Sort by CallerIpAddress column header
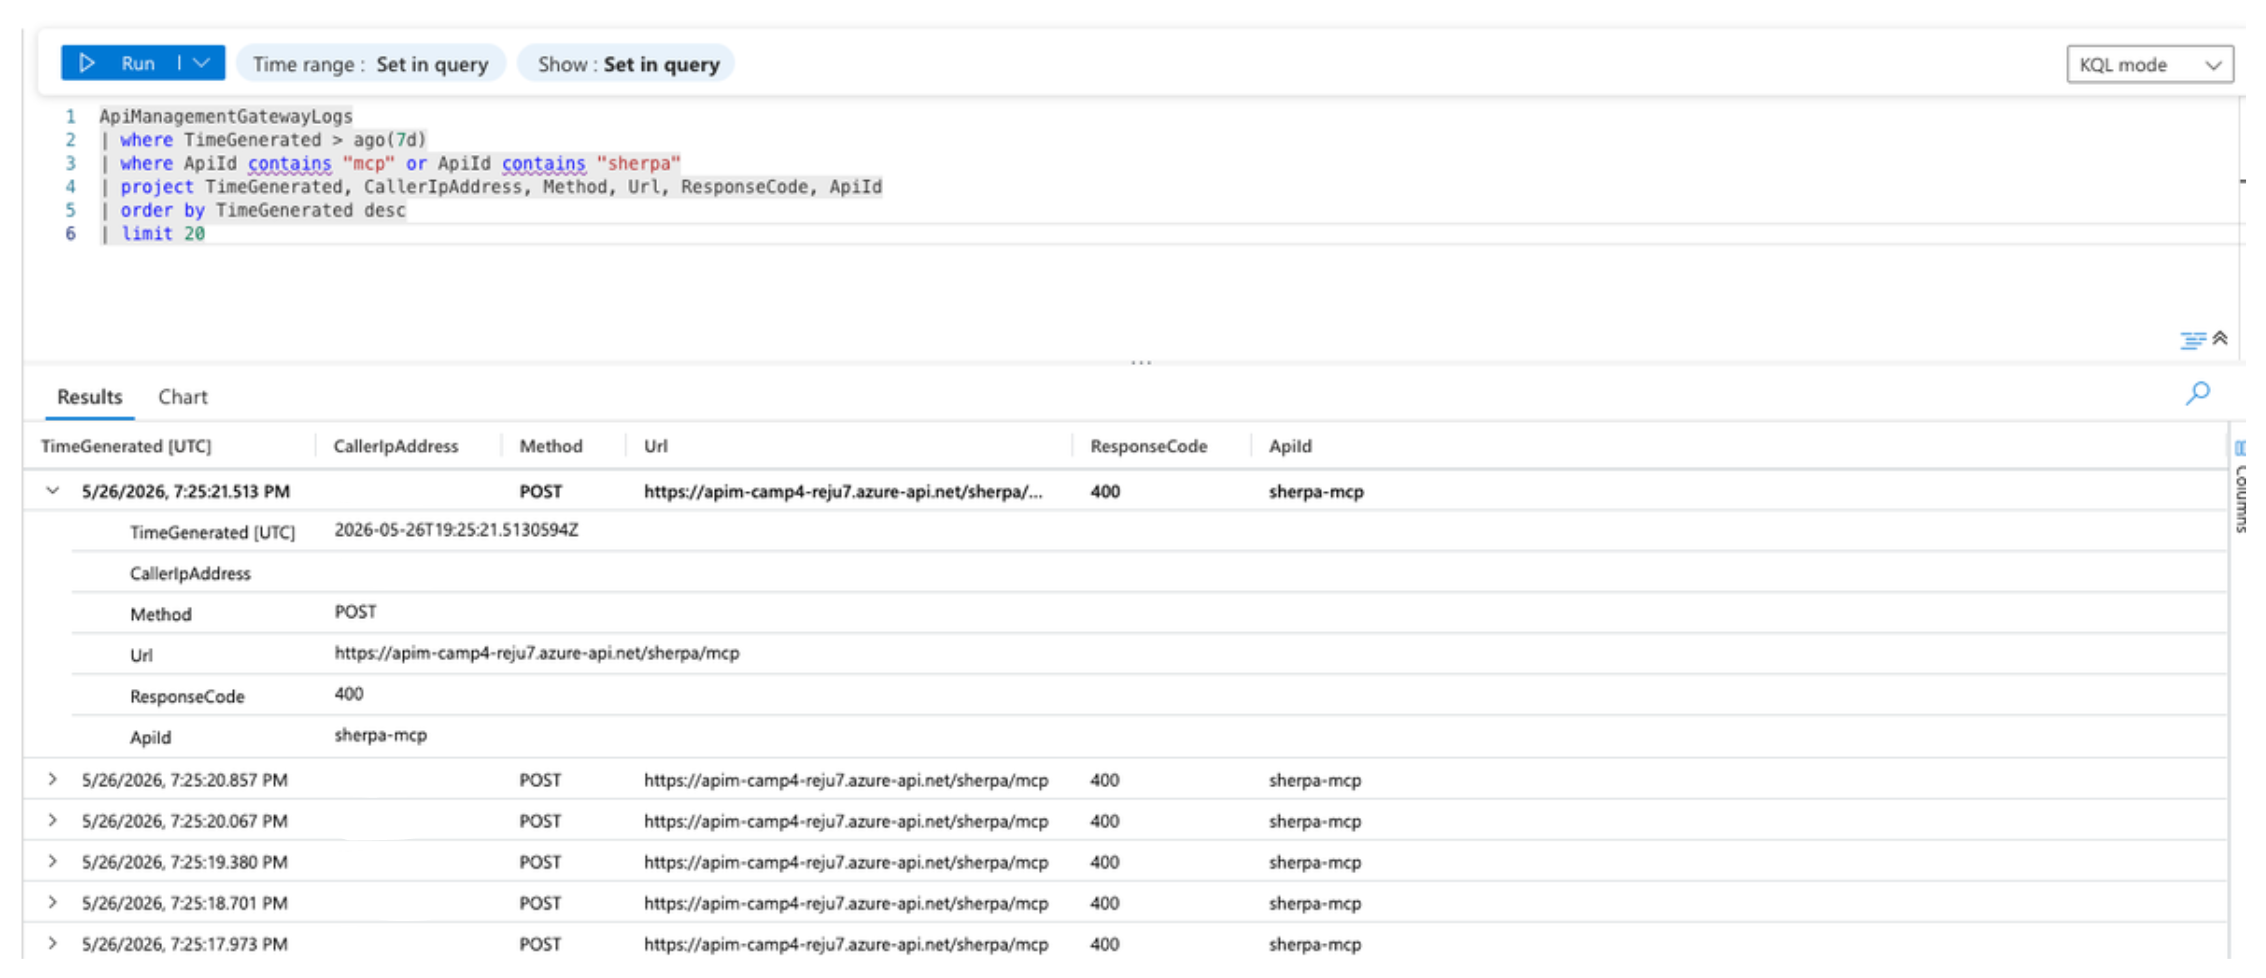The height and width of the screenshot is (978, 2266). point(396,446)
